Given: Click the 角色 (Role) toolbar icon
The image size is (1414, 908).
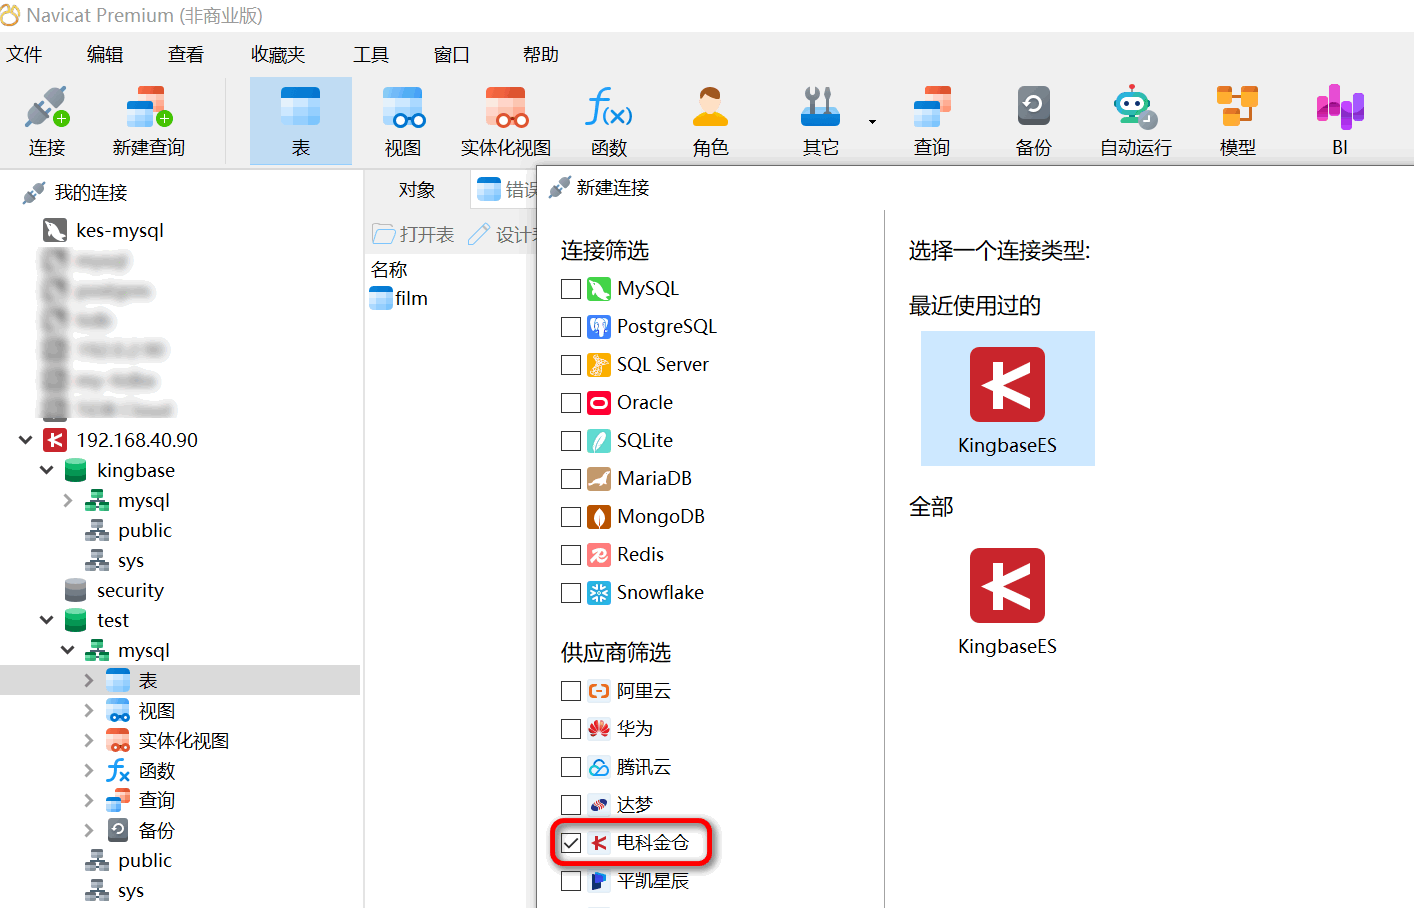Looking at the screenshot, I should coord(711,121).
